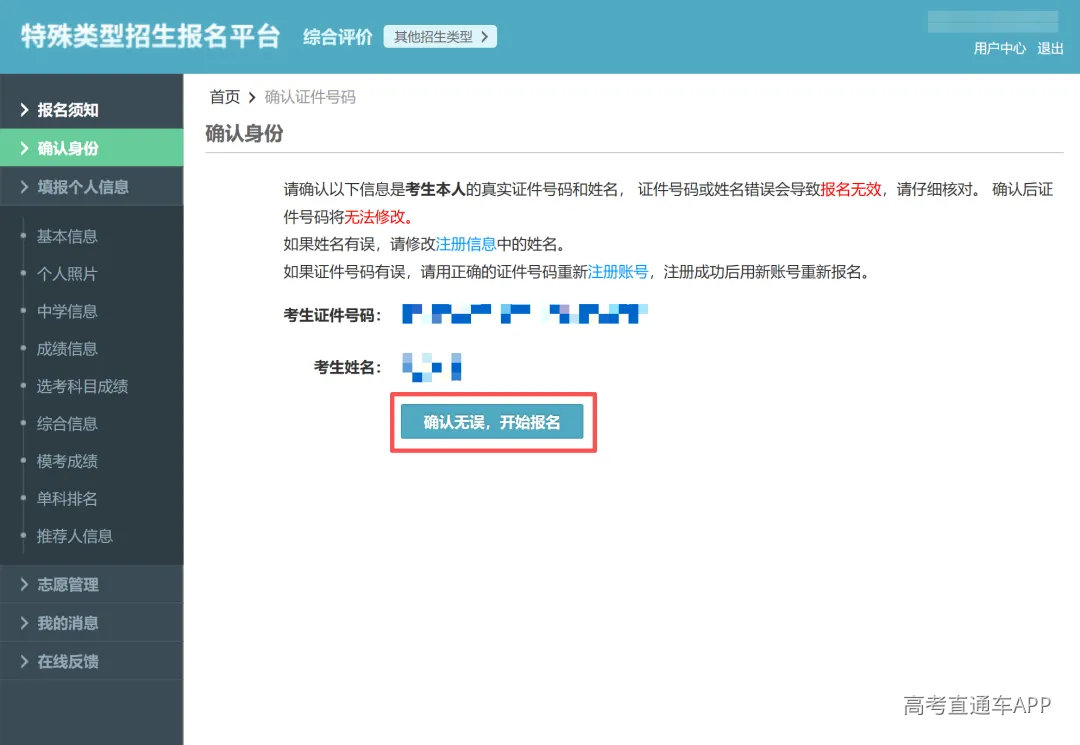The image size is (1080, 745).
Task: Click 确认无误，开始报名 button
Action: pyautogui.click(x=492, y=421)
